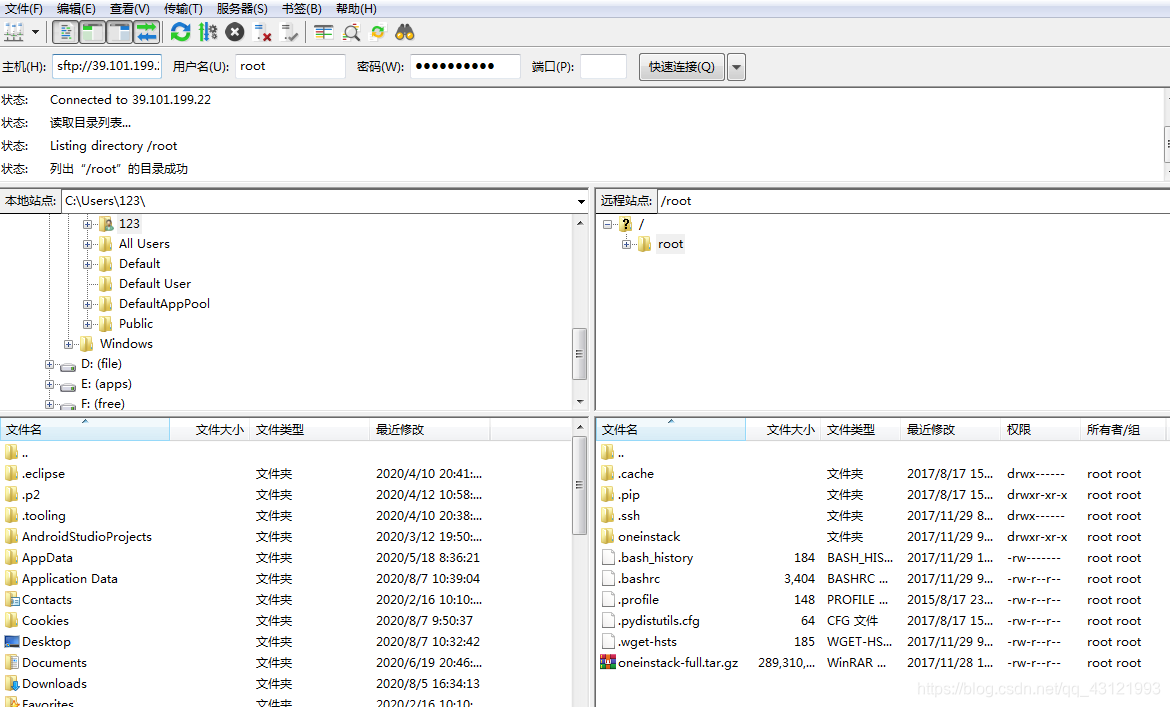Toggle processing of the transfer queue
Viewport: 1170px width, 707px height.
(208, 32)
